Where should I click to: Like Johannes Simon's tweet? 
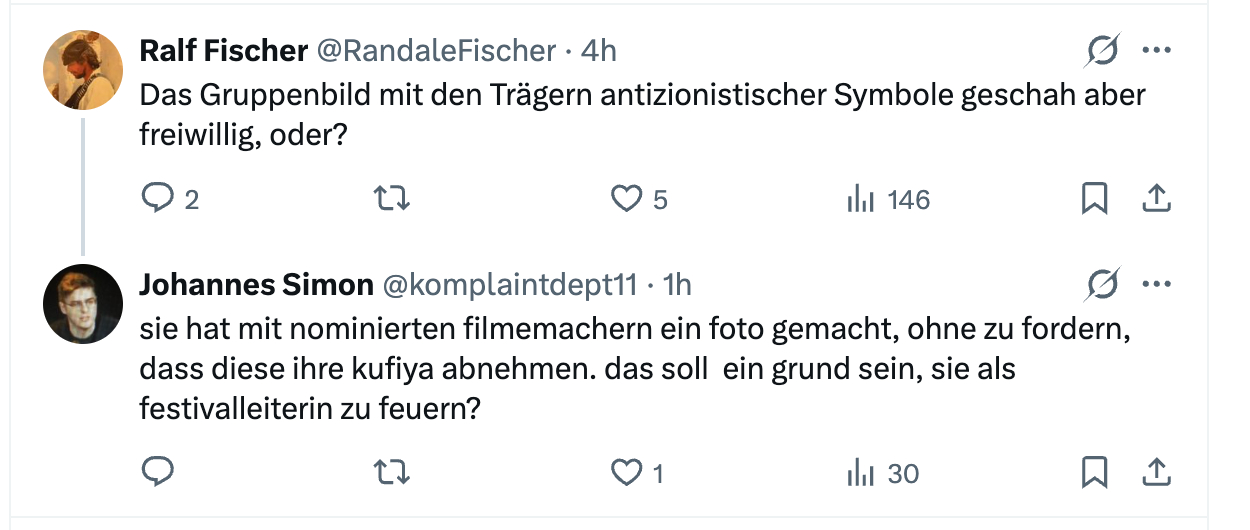626,472
